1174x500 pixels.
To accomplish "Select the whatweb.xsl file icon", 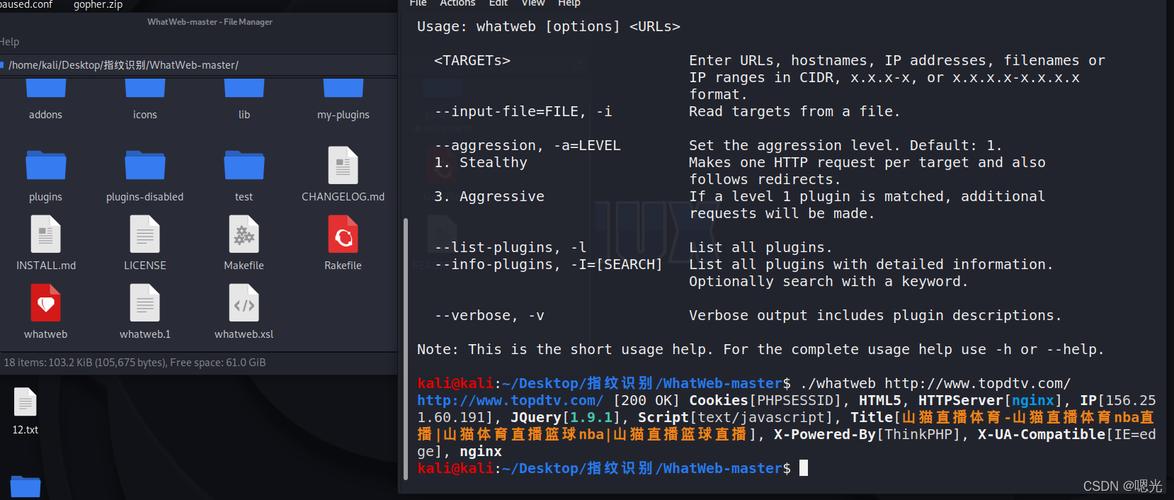I will (244, 302).
